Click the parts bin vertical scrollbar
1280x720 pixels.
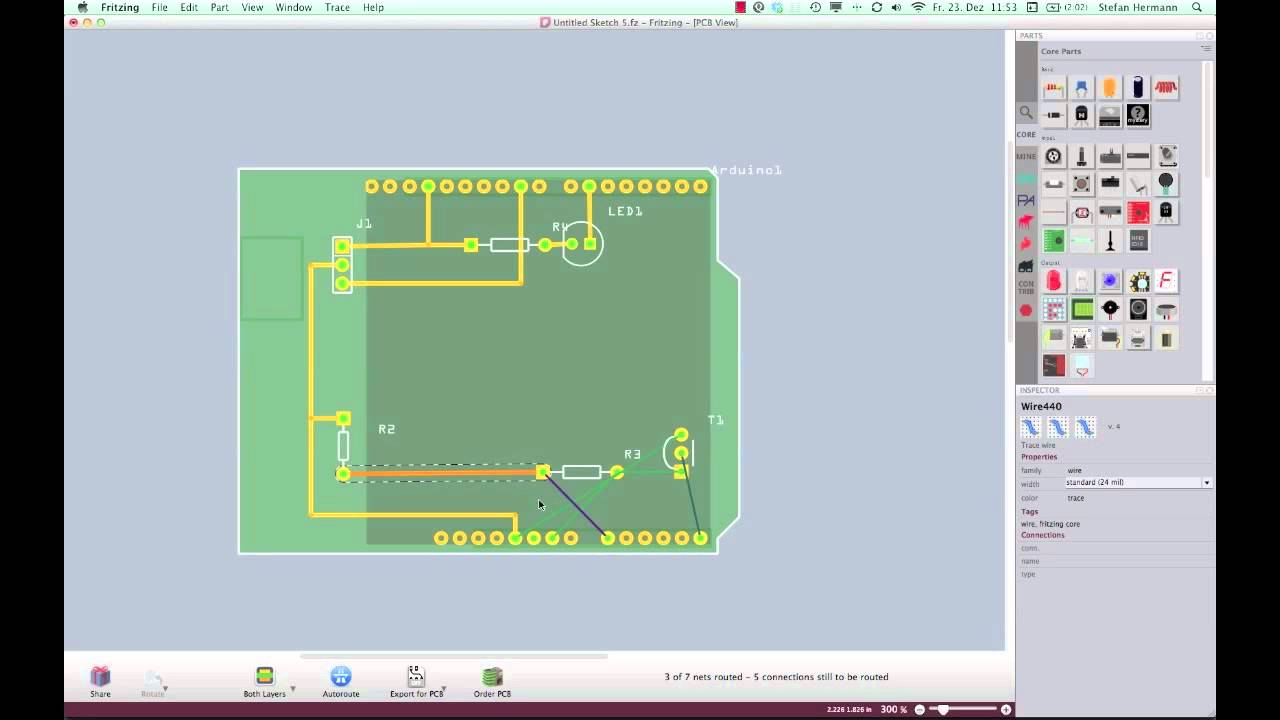pos(1207,120)
